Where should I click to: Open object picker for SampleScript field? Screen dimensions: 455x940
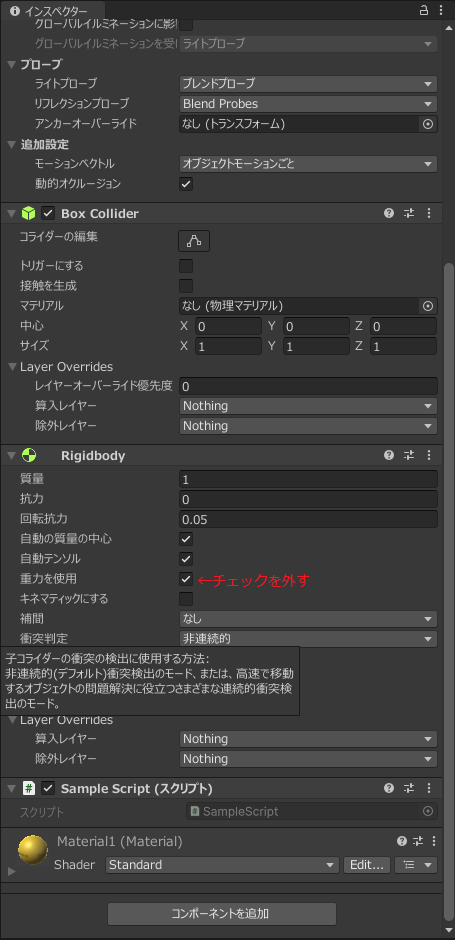click(428, 811)
